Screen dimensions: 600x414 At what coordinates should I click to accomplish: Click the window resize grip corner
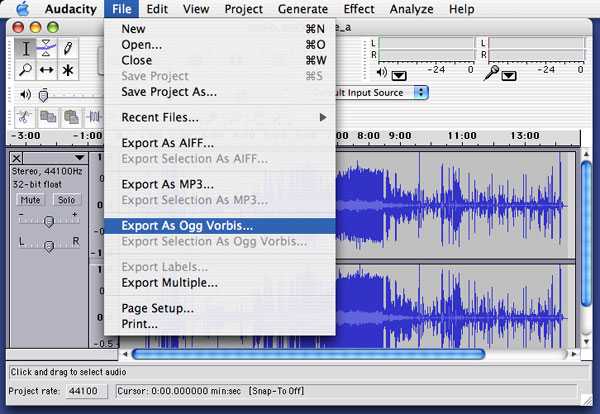tap(586, 400)
